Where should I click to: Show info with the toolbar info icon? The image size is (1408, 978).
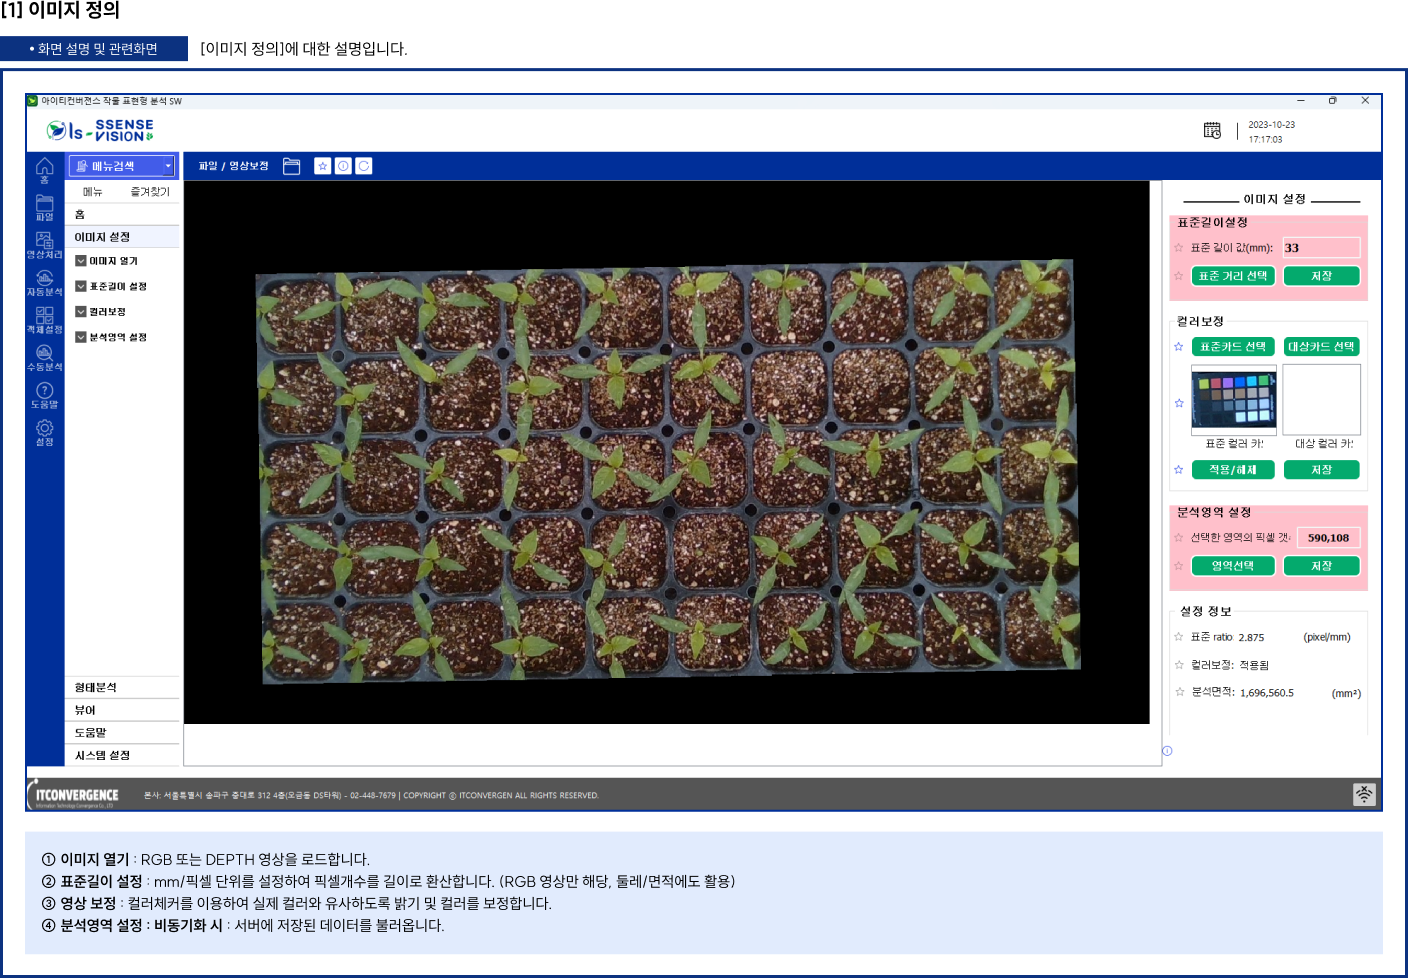click(x=343, y=166)
